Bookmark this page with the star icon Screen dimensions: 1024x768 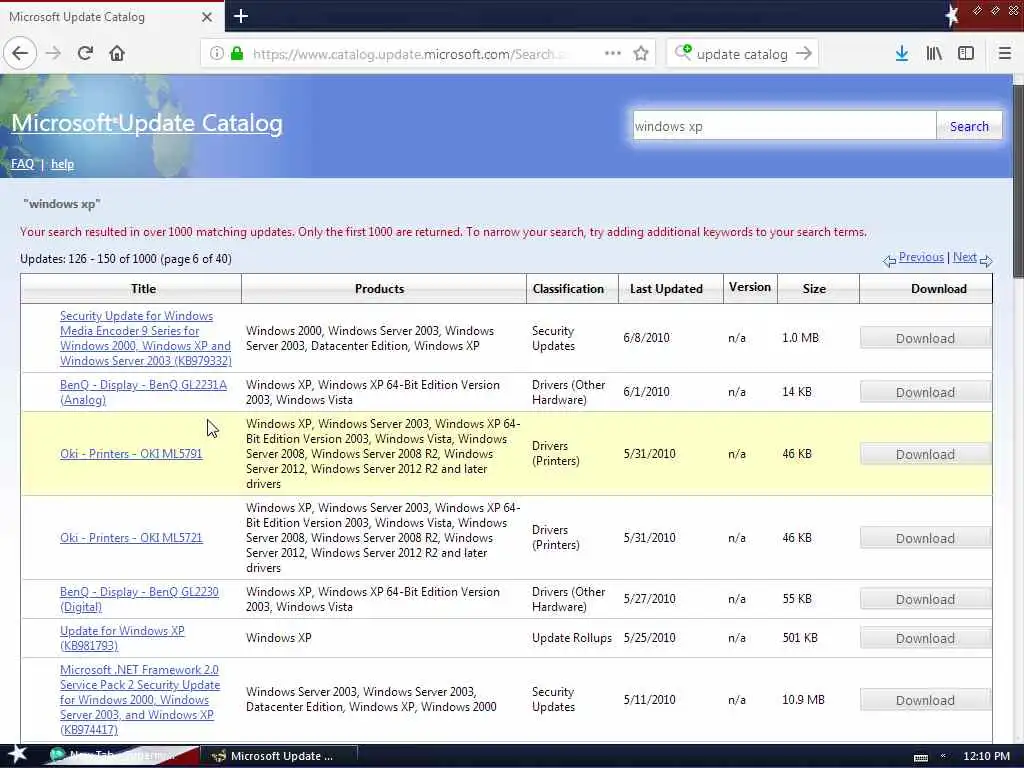641,54
